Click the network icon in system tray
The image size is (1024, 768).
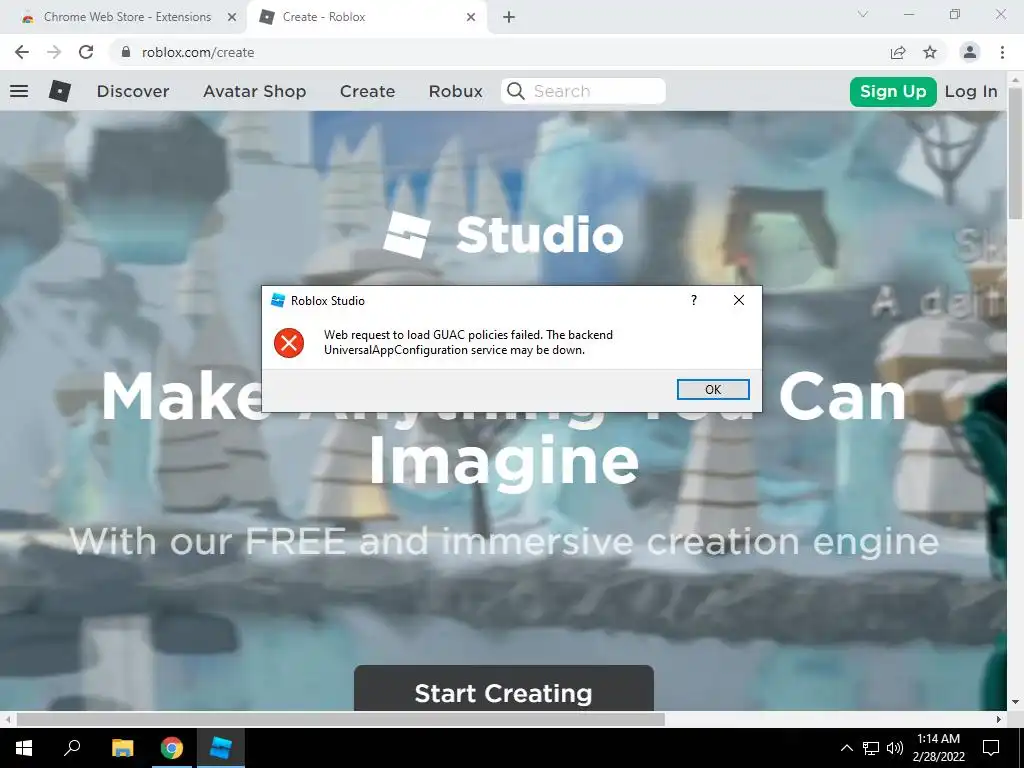coord(871,748)
